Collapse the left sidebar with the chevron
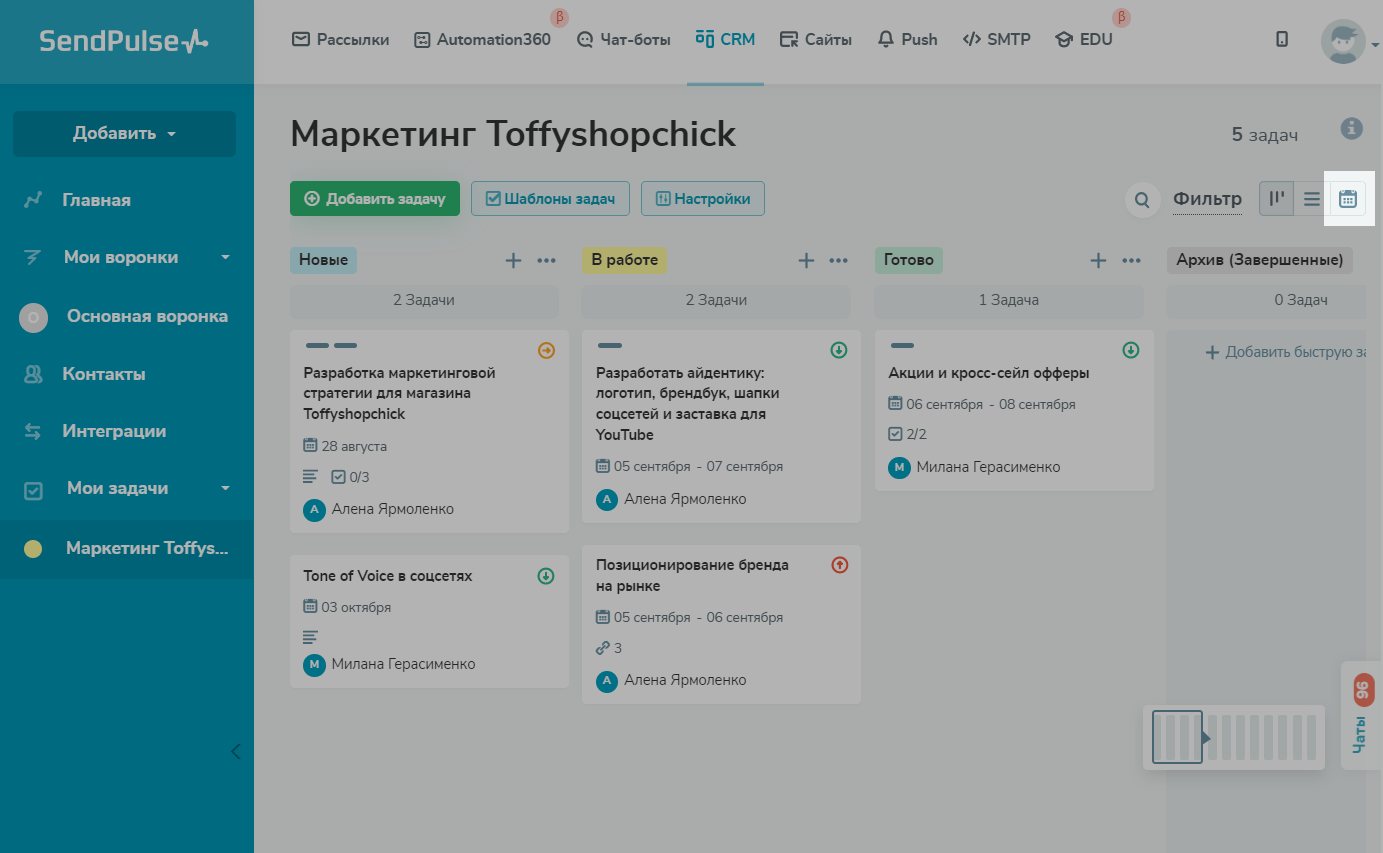The height and width of the screenshot is (853, 1383). [236, 751]
